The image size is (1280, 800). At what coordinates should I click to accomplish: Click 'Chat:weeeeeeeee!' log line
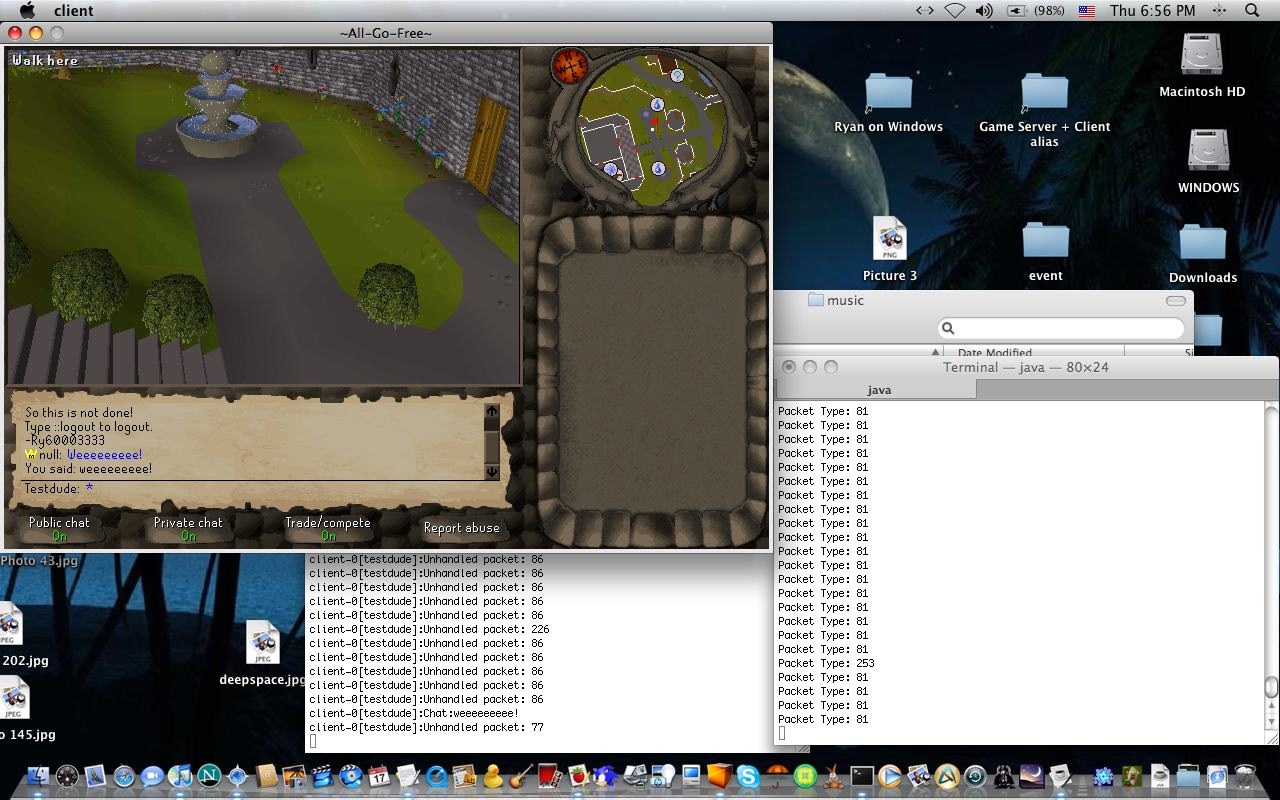(414, 713)
